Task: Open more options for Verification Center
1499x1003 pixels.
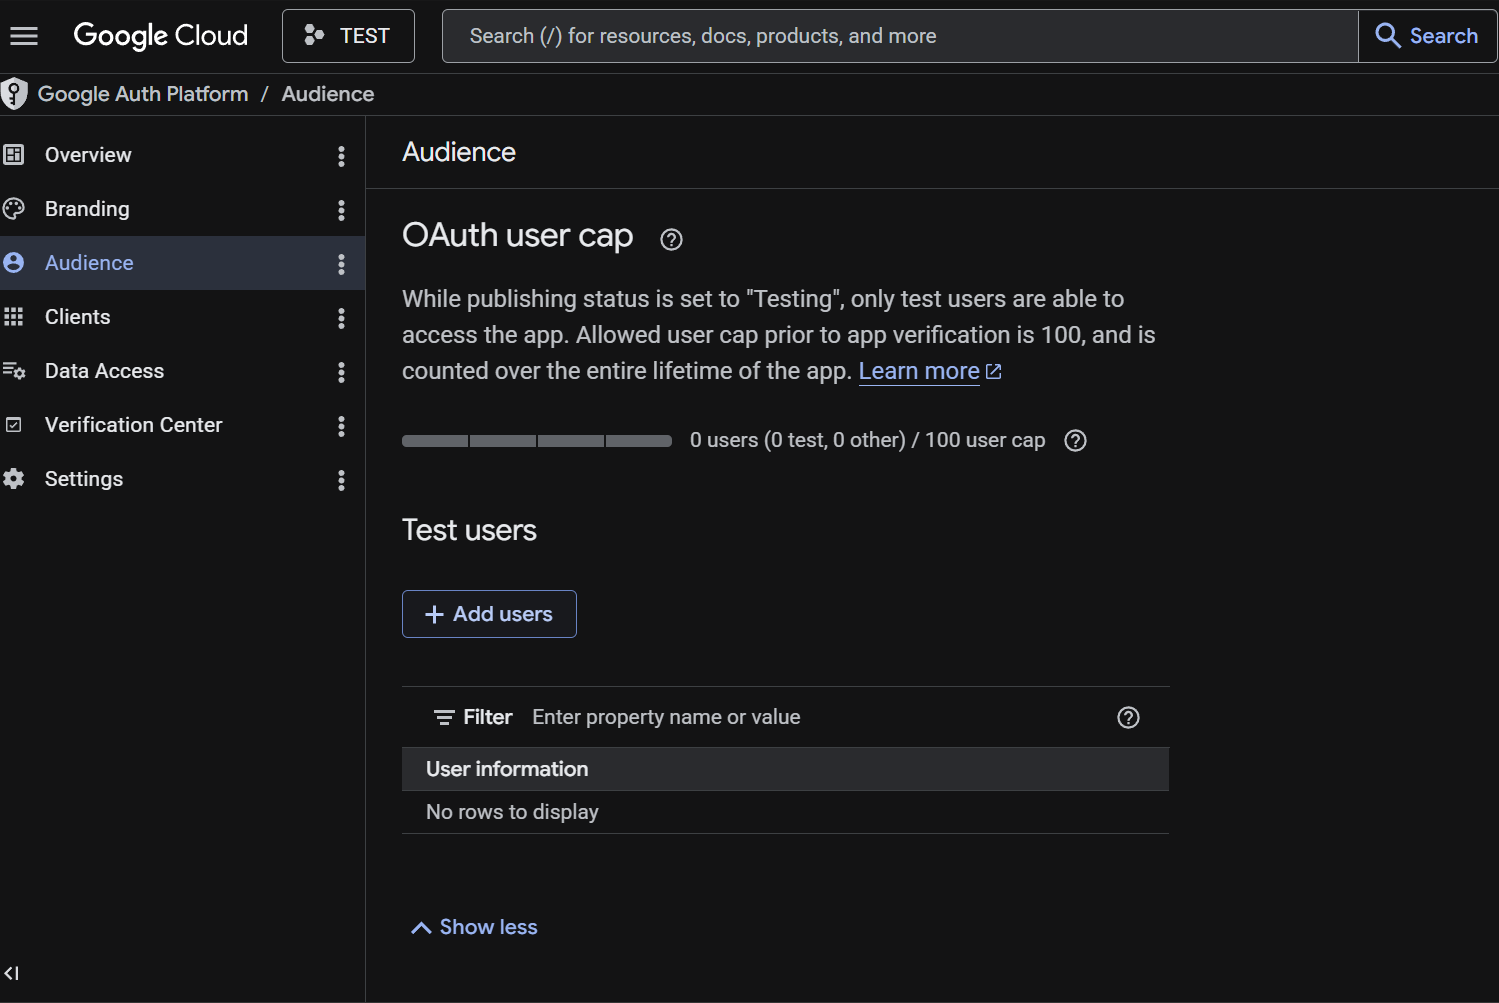Action: pyautogui.click(x=342, y=426)
